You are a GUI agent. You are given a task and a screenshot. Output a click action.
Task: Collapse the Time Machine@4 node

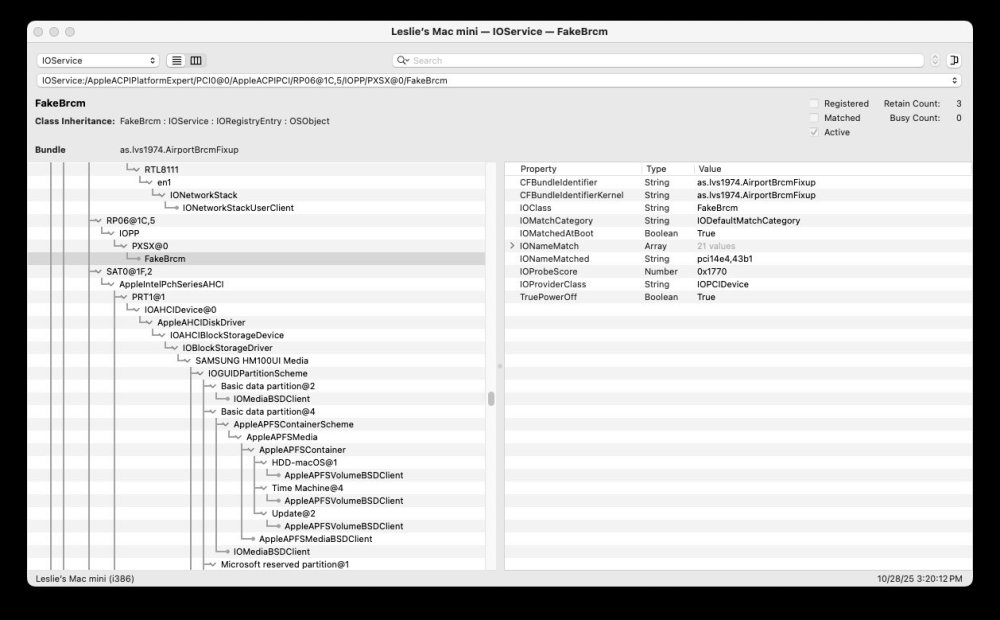pos(264,489)
